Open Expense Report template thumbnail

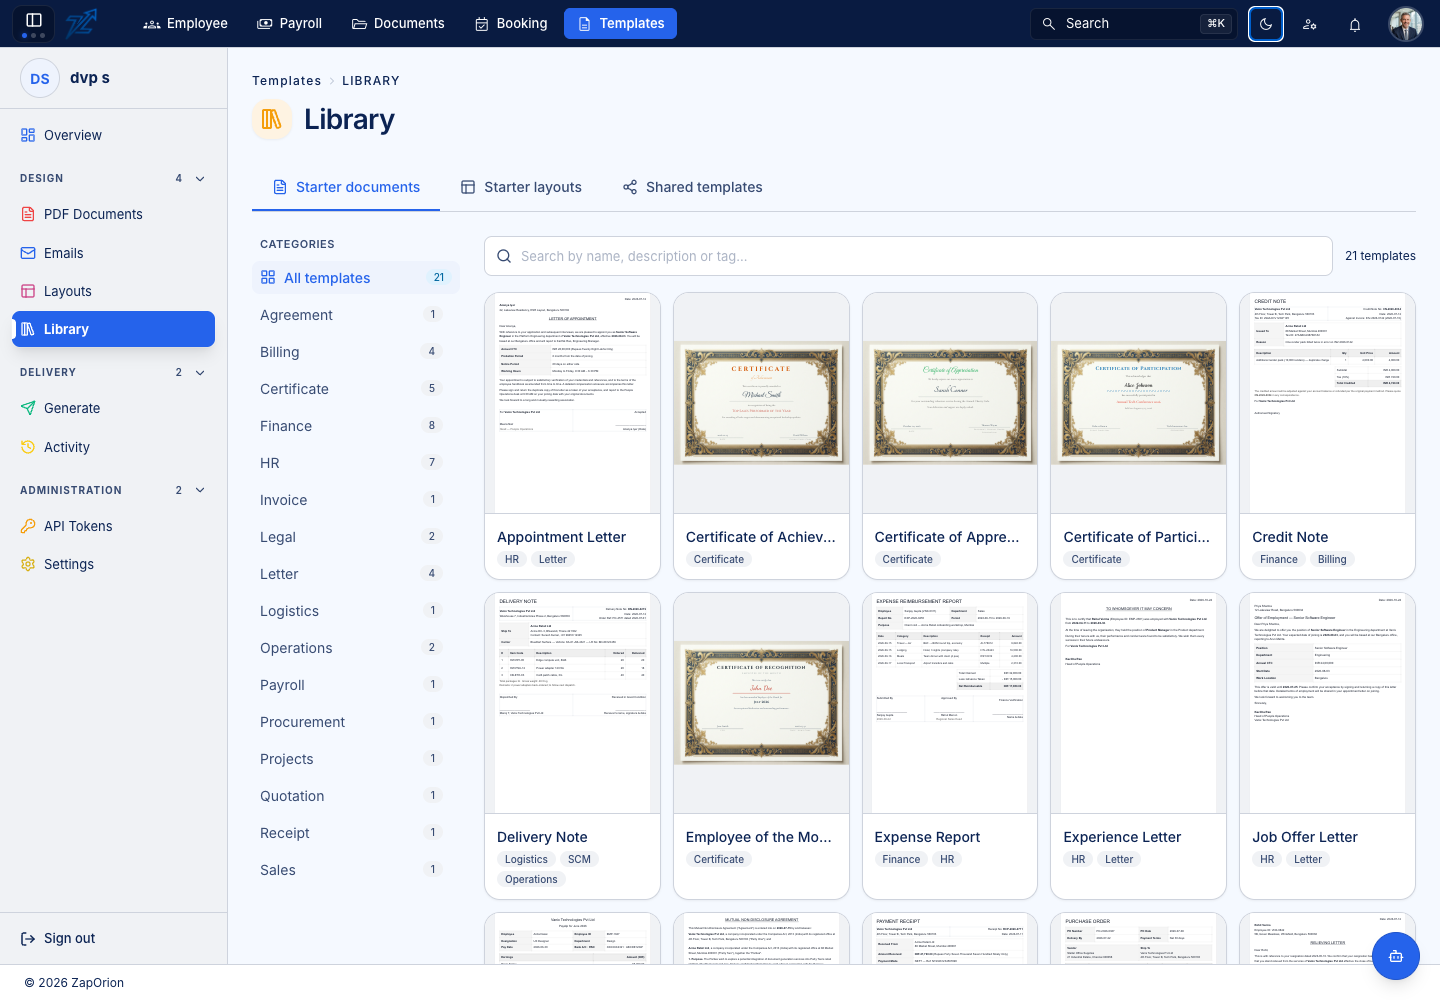click(x=950, y=703)
